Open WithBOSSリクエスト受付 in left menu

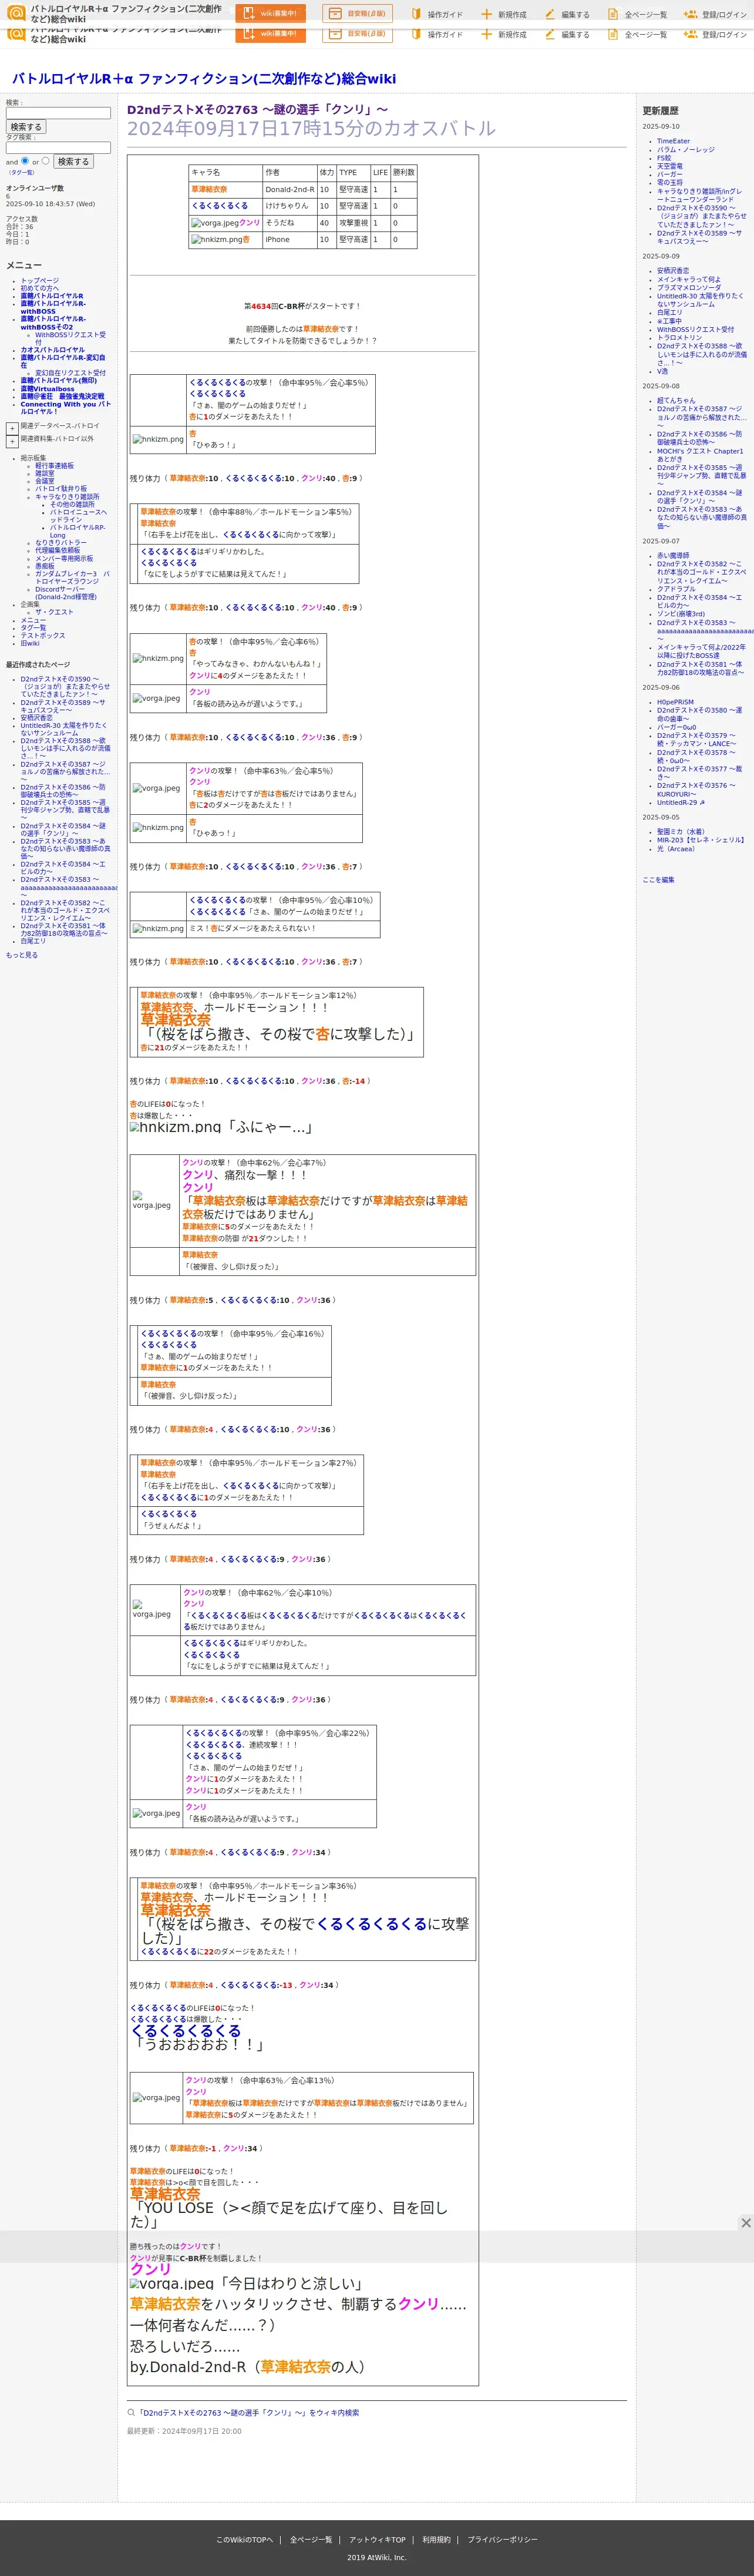pos(70,338)
